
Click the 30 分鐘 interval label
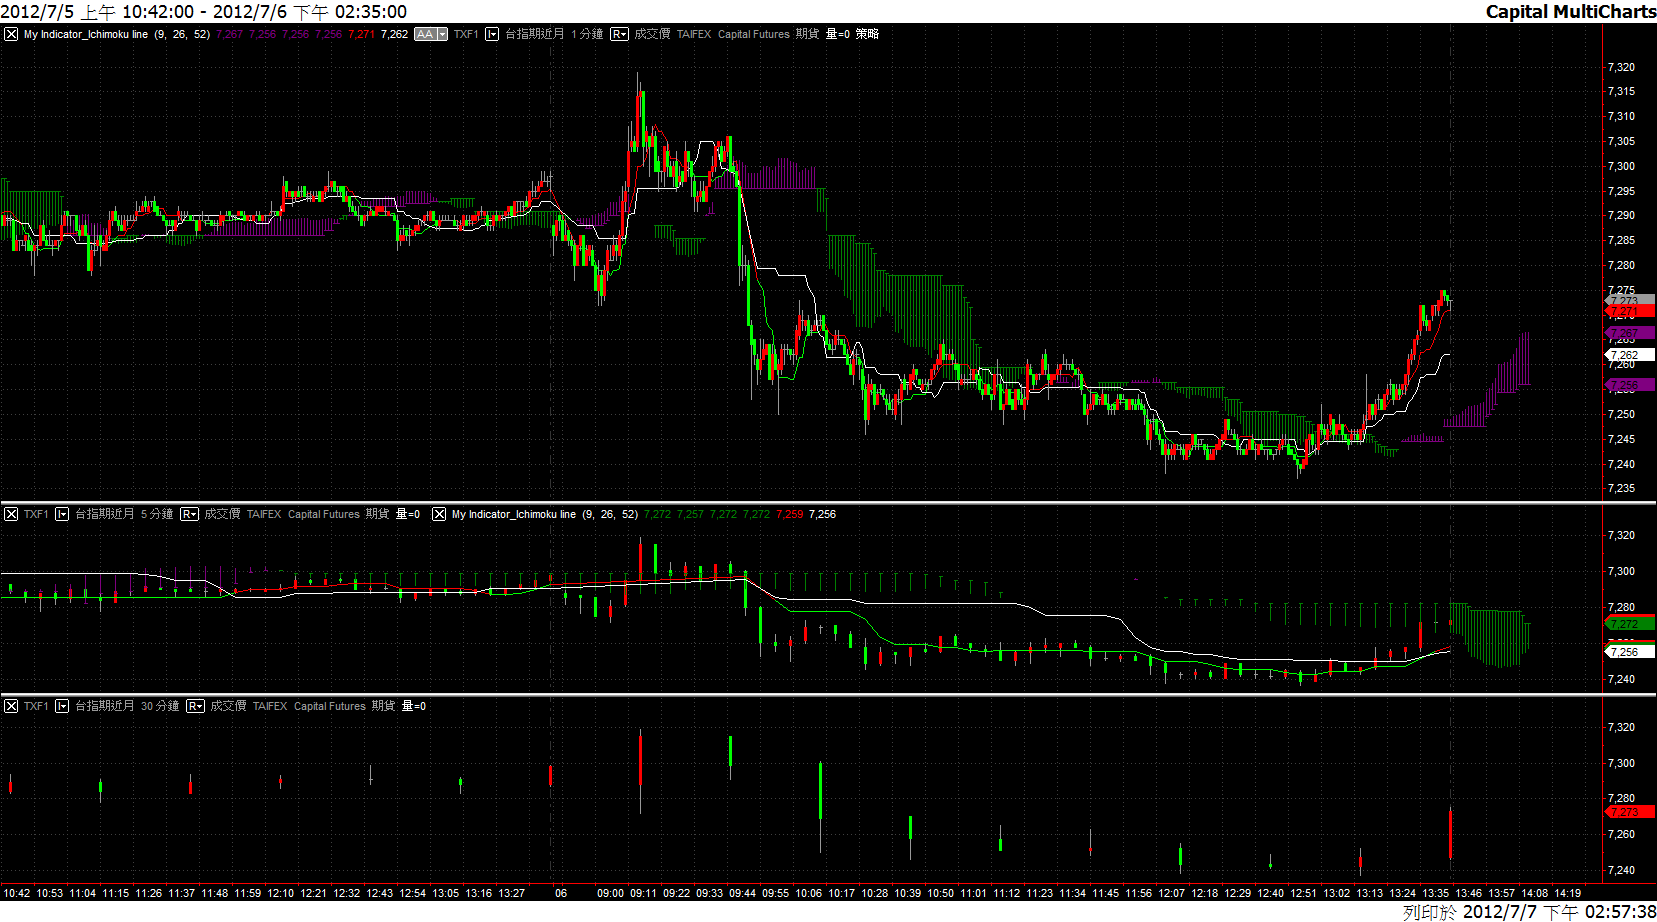click(x=160, y=706)
